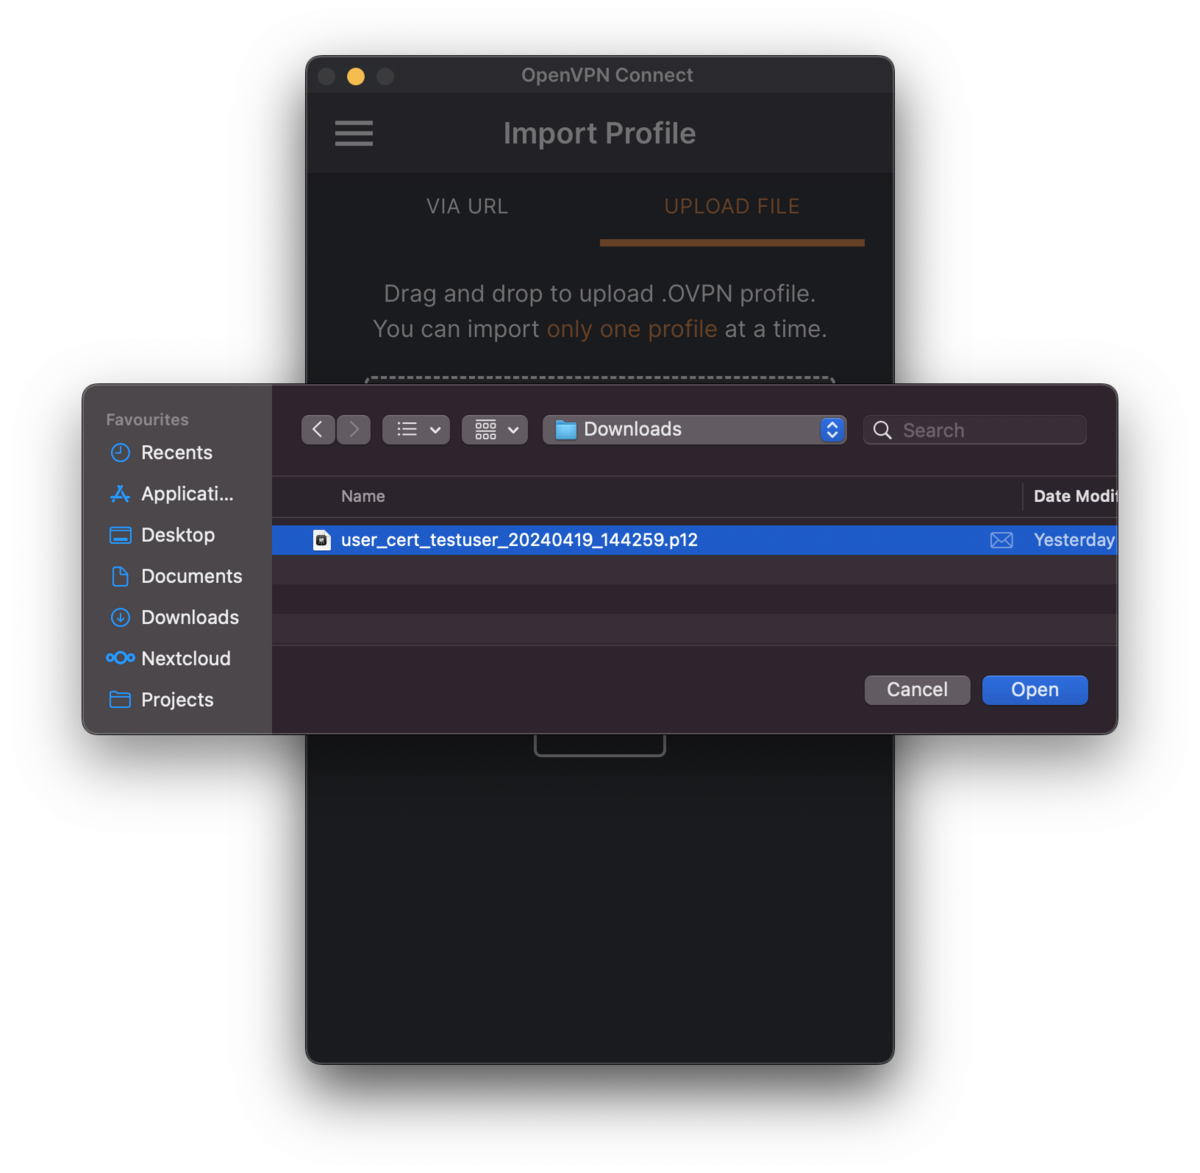Sort files by the Name column header
The height and width of the screenshot is (1173, 1200).
tap(363, 496)
